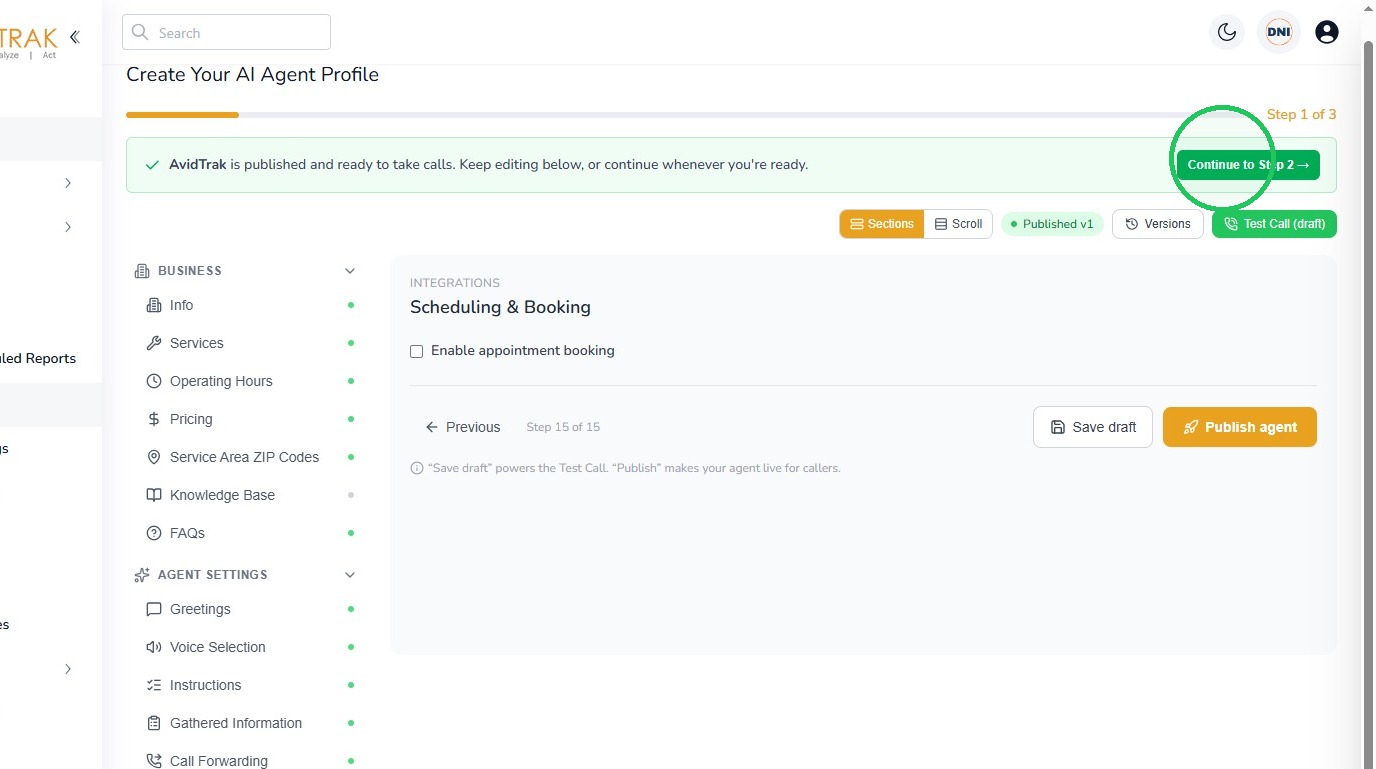Click the chat bubble icon beside Greetings
The height and width of the screenshot is (769, 1376).
154,609
